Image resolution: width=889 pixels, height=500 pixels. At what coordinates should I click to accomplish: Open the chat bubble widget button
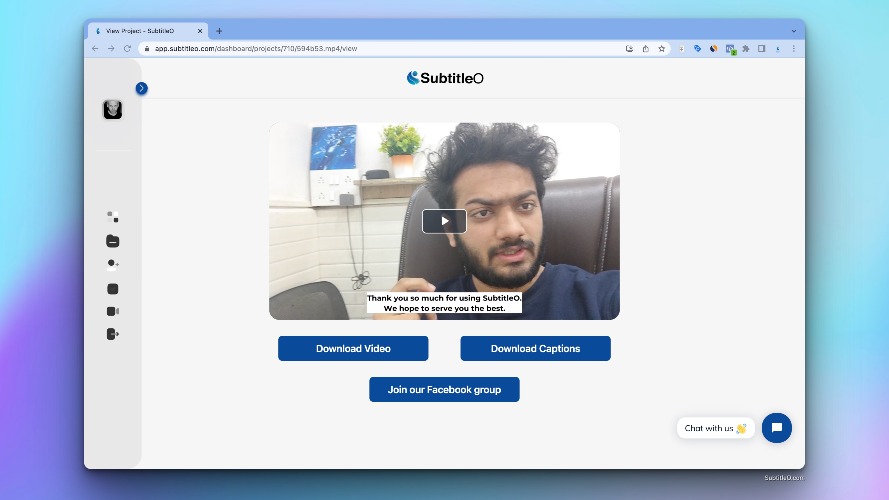coord(777,428)
